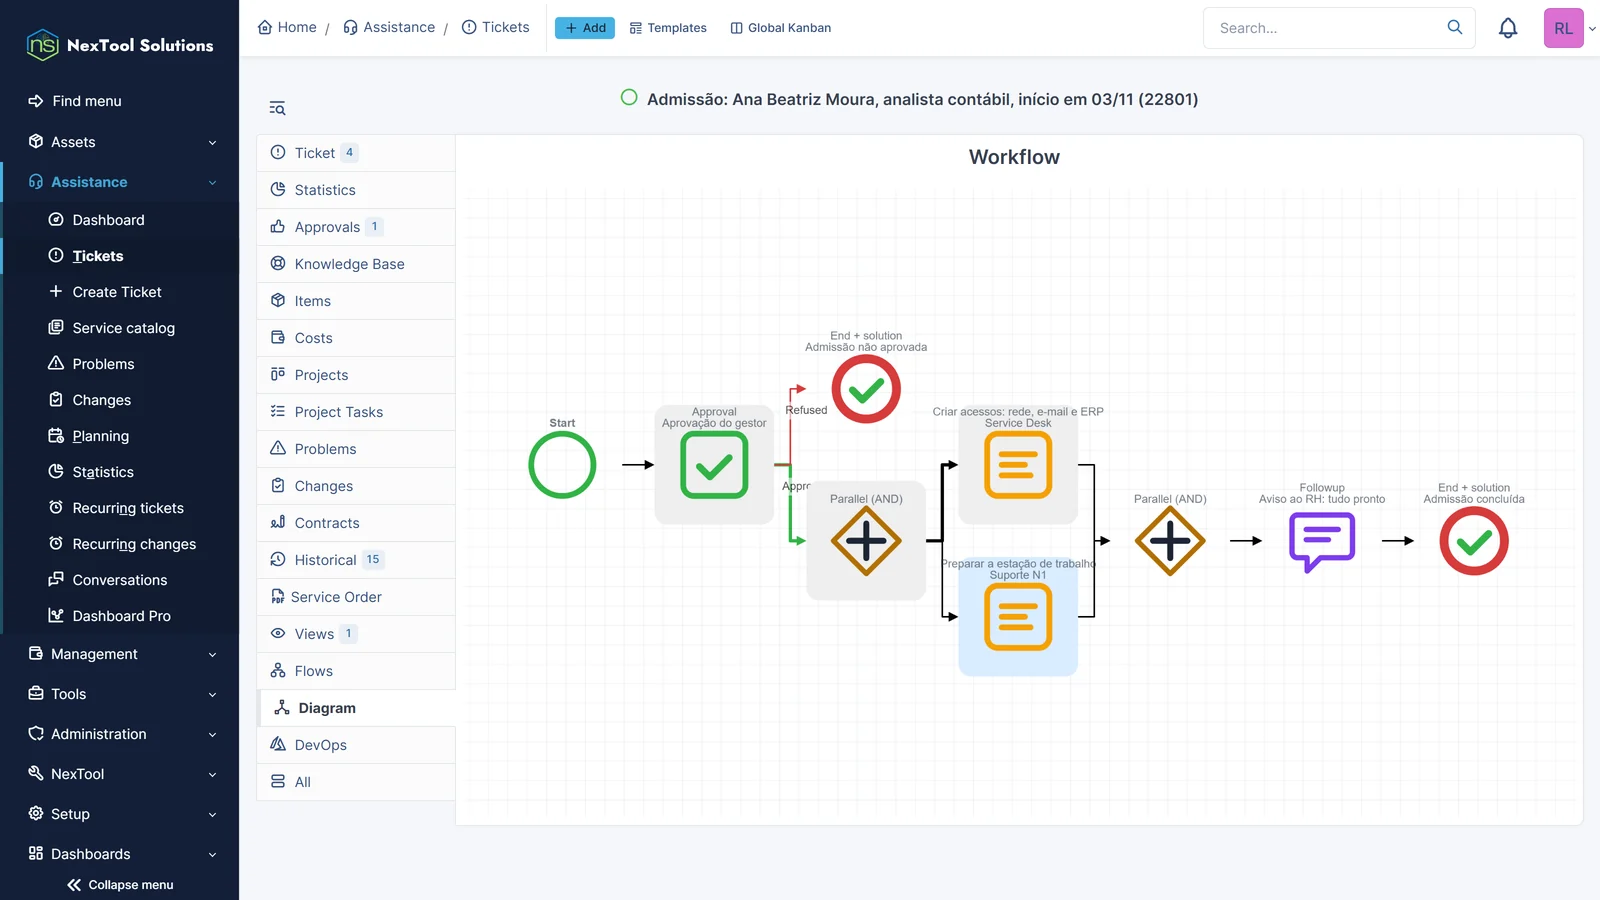Image resolution: width=1600 pixels, height=900 pixels.
Task: Click the notifications bell icon
Action: [x=1508, y=28]
